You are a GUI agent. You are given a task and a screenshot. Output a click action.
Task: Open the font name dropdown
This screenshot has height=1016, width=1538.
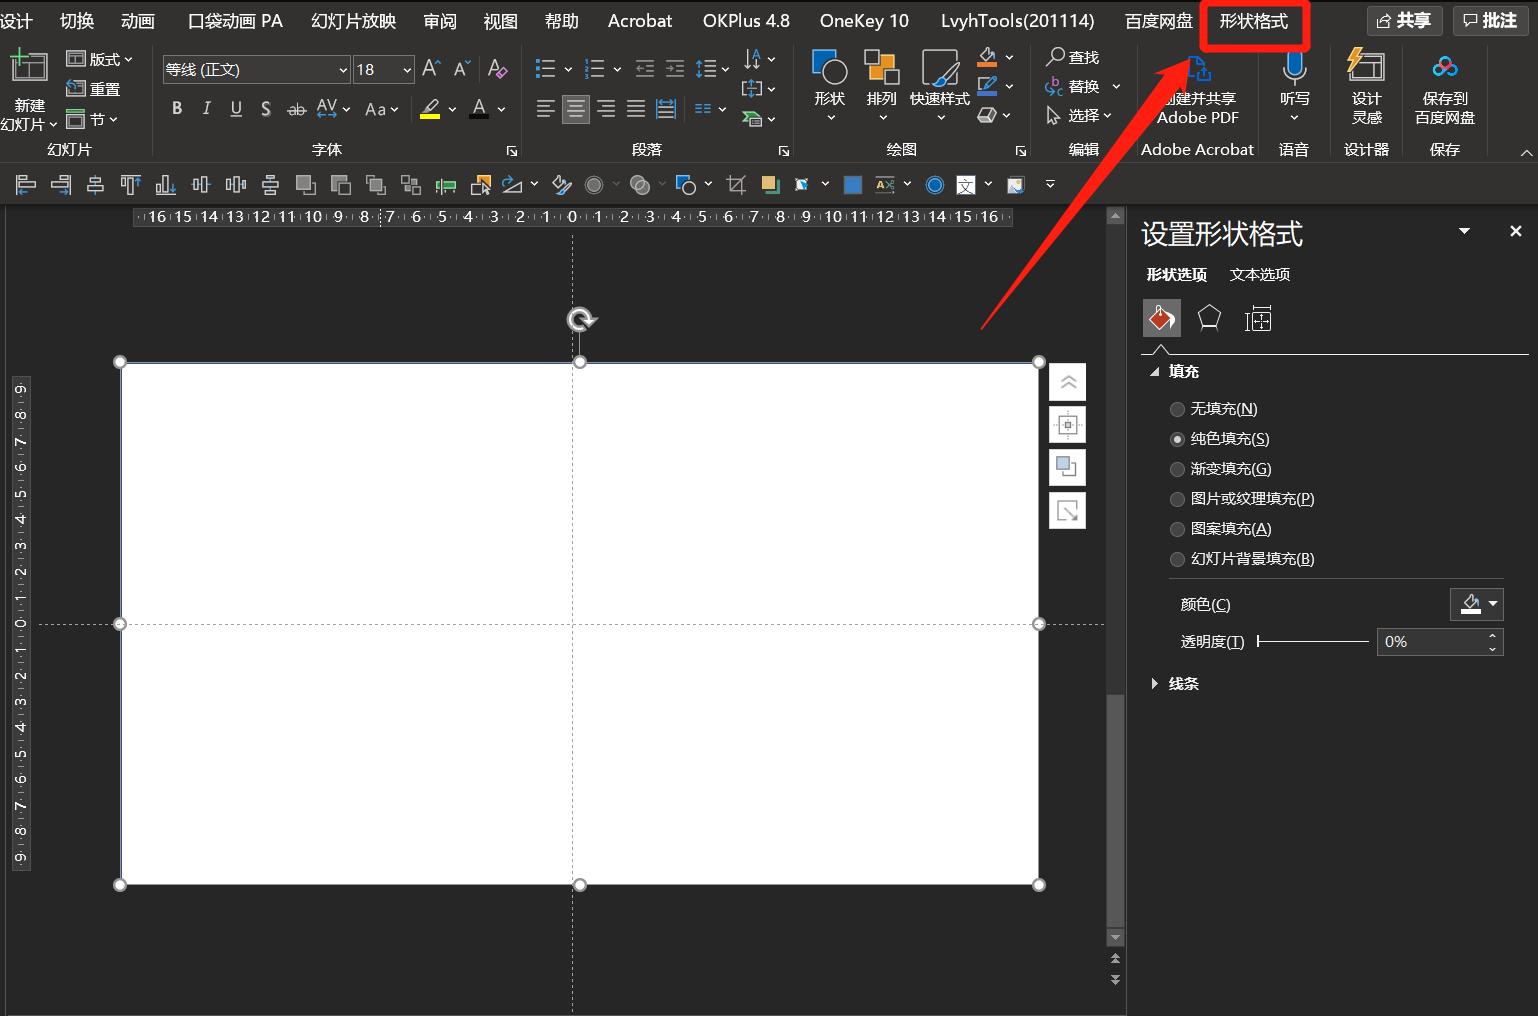[x=343, y=69]
